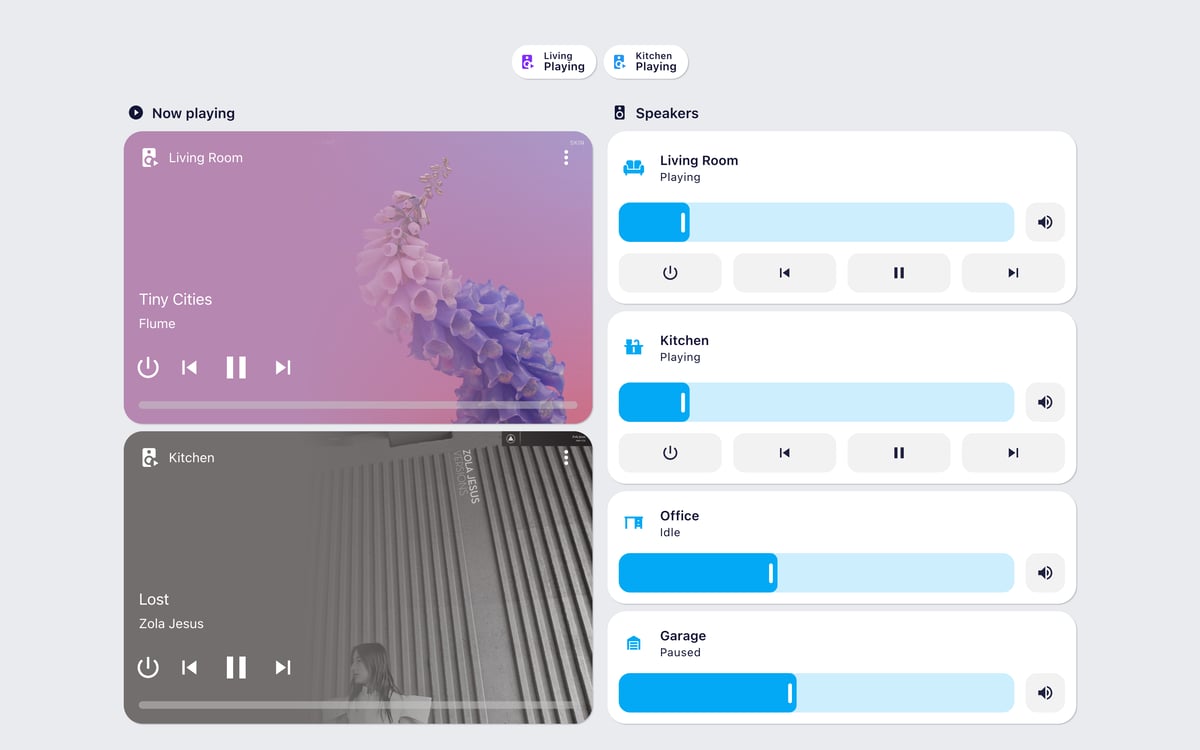Click the Flume artist name
The image size is (1200, 750).
pos(157,324)
